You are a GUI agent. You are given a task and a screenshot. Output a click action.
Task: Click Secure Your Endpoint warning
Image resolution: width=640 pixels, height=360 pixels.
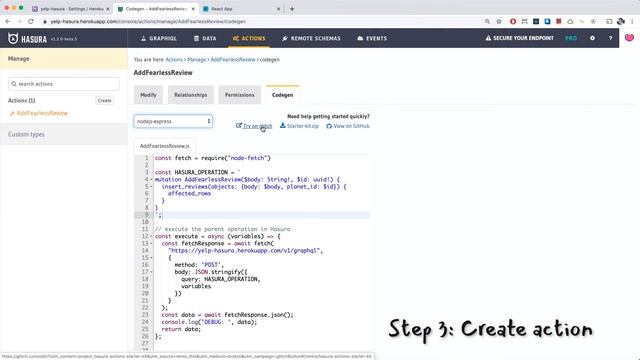[x=519, y=38]
